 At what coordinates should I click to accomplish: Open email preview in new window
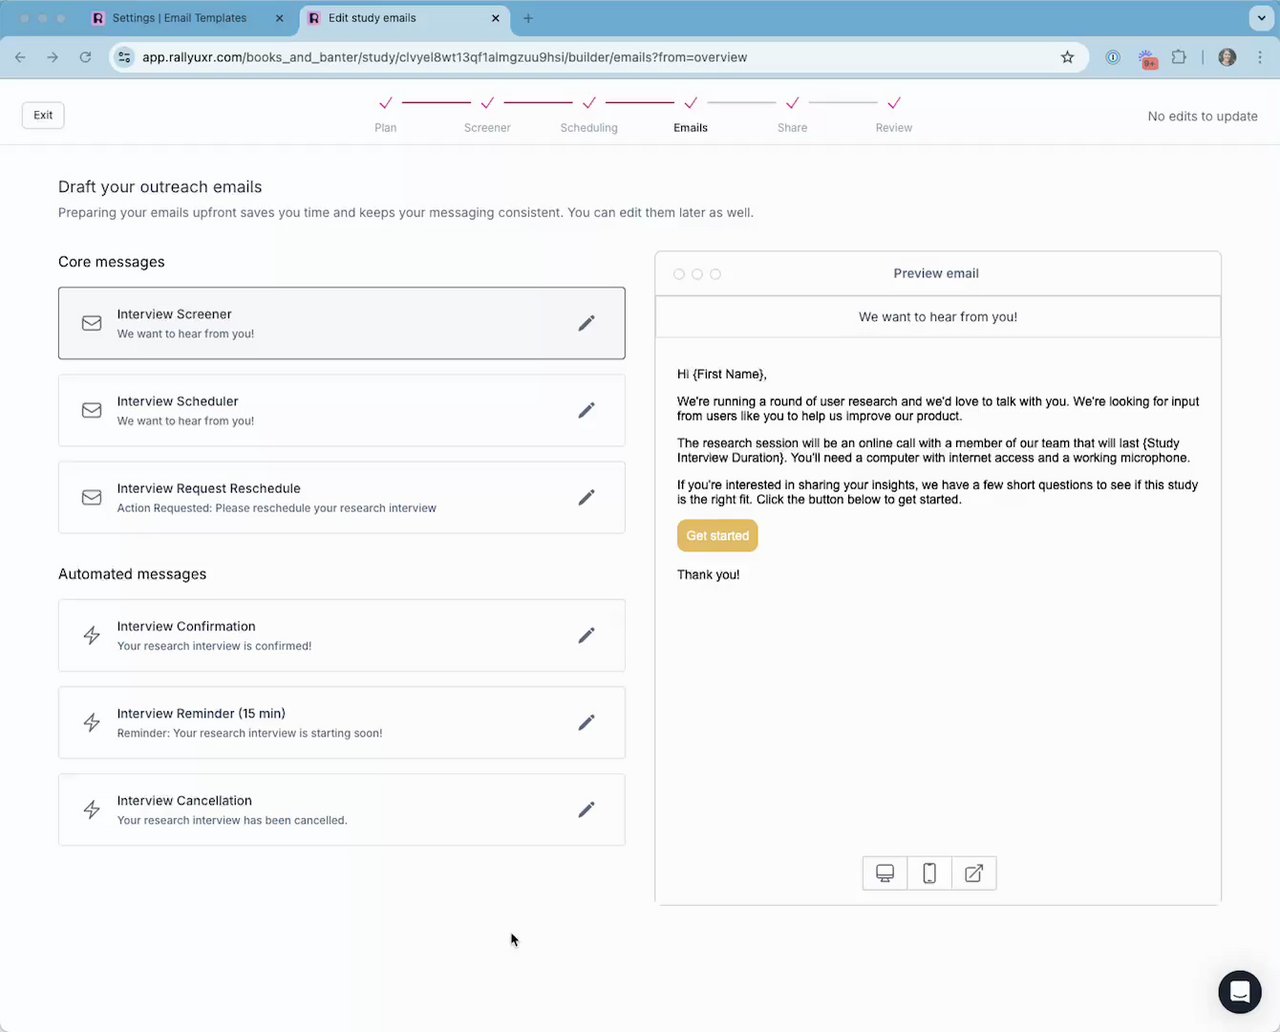pos(974,873)
